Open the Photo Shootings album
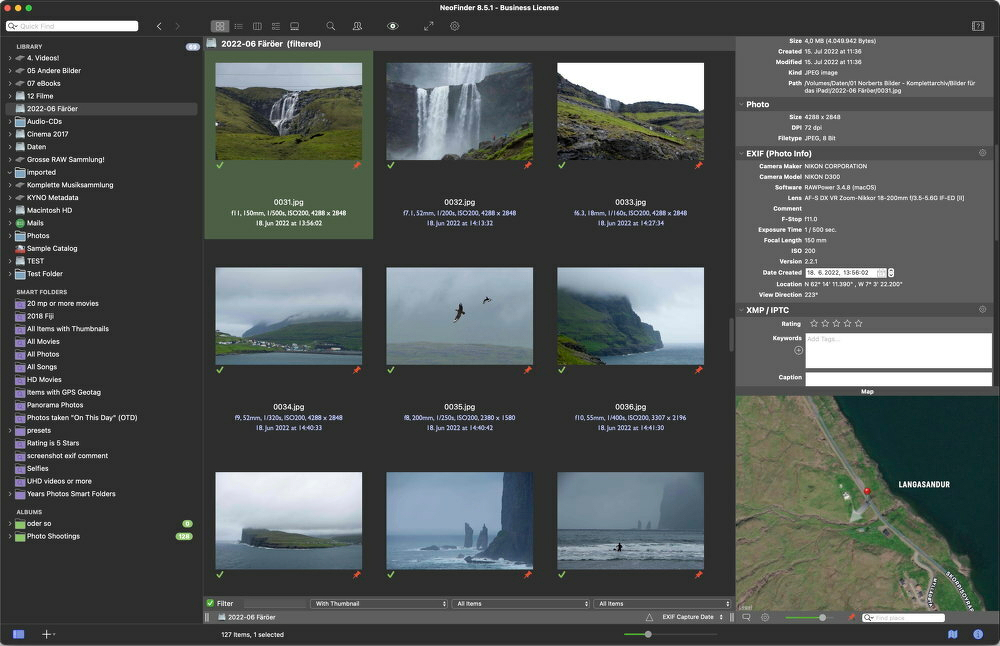 [x=53, y=536]
